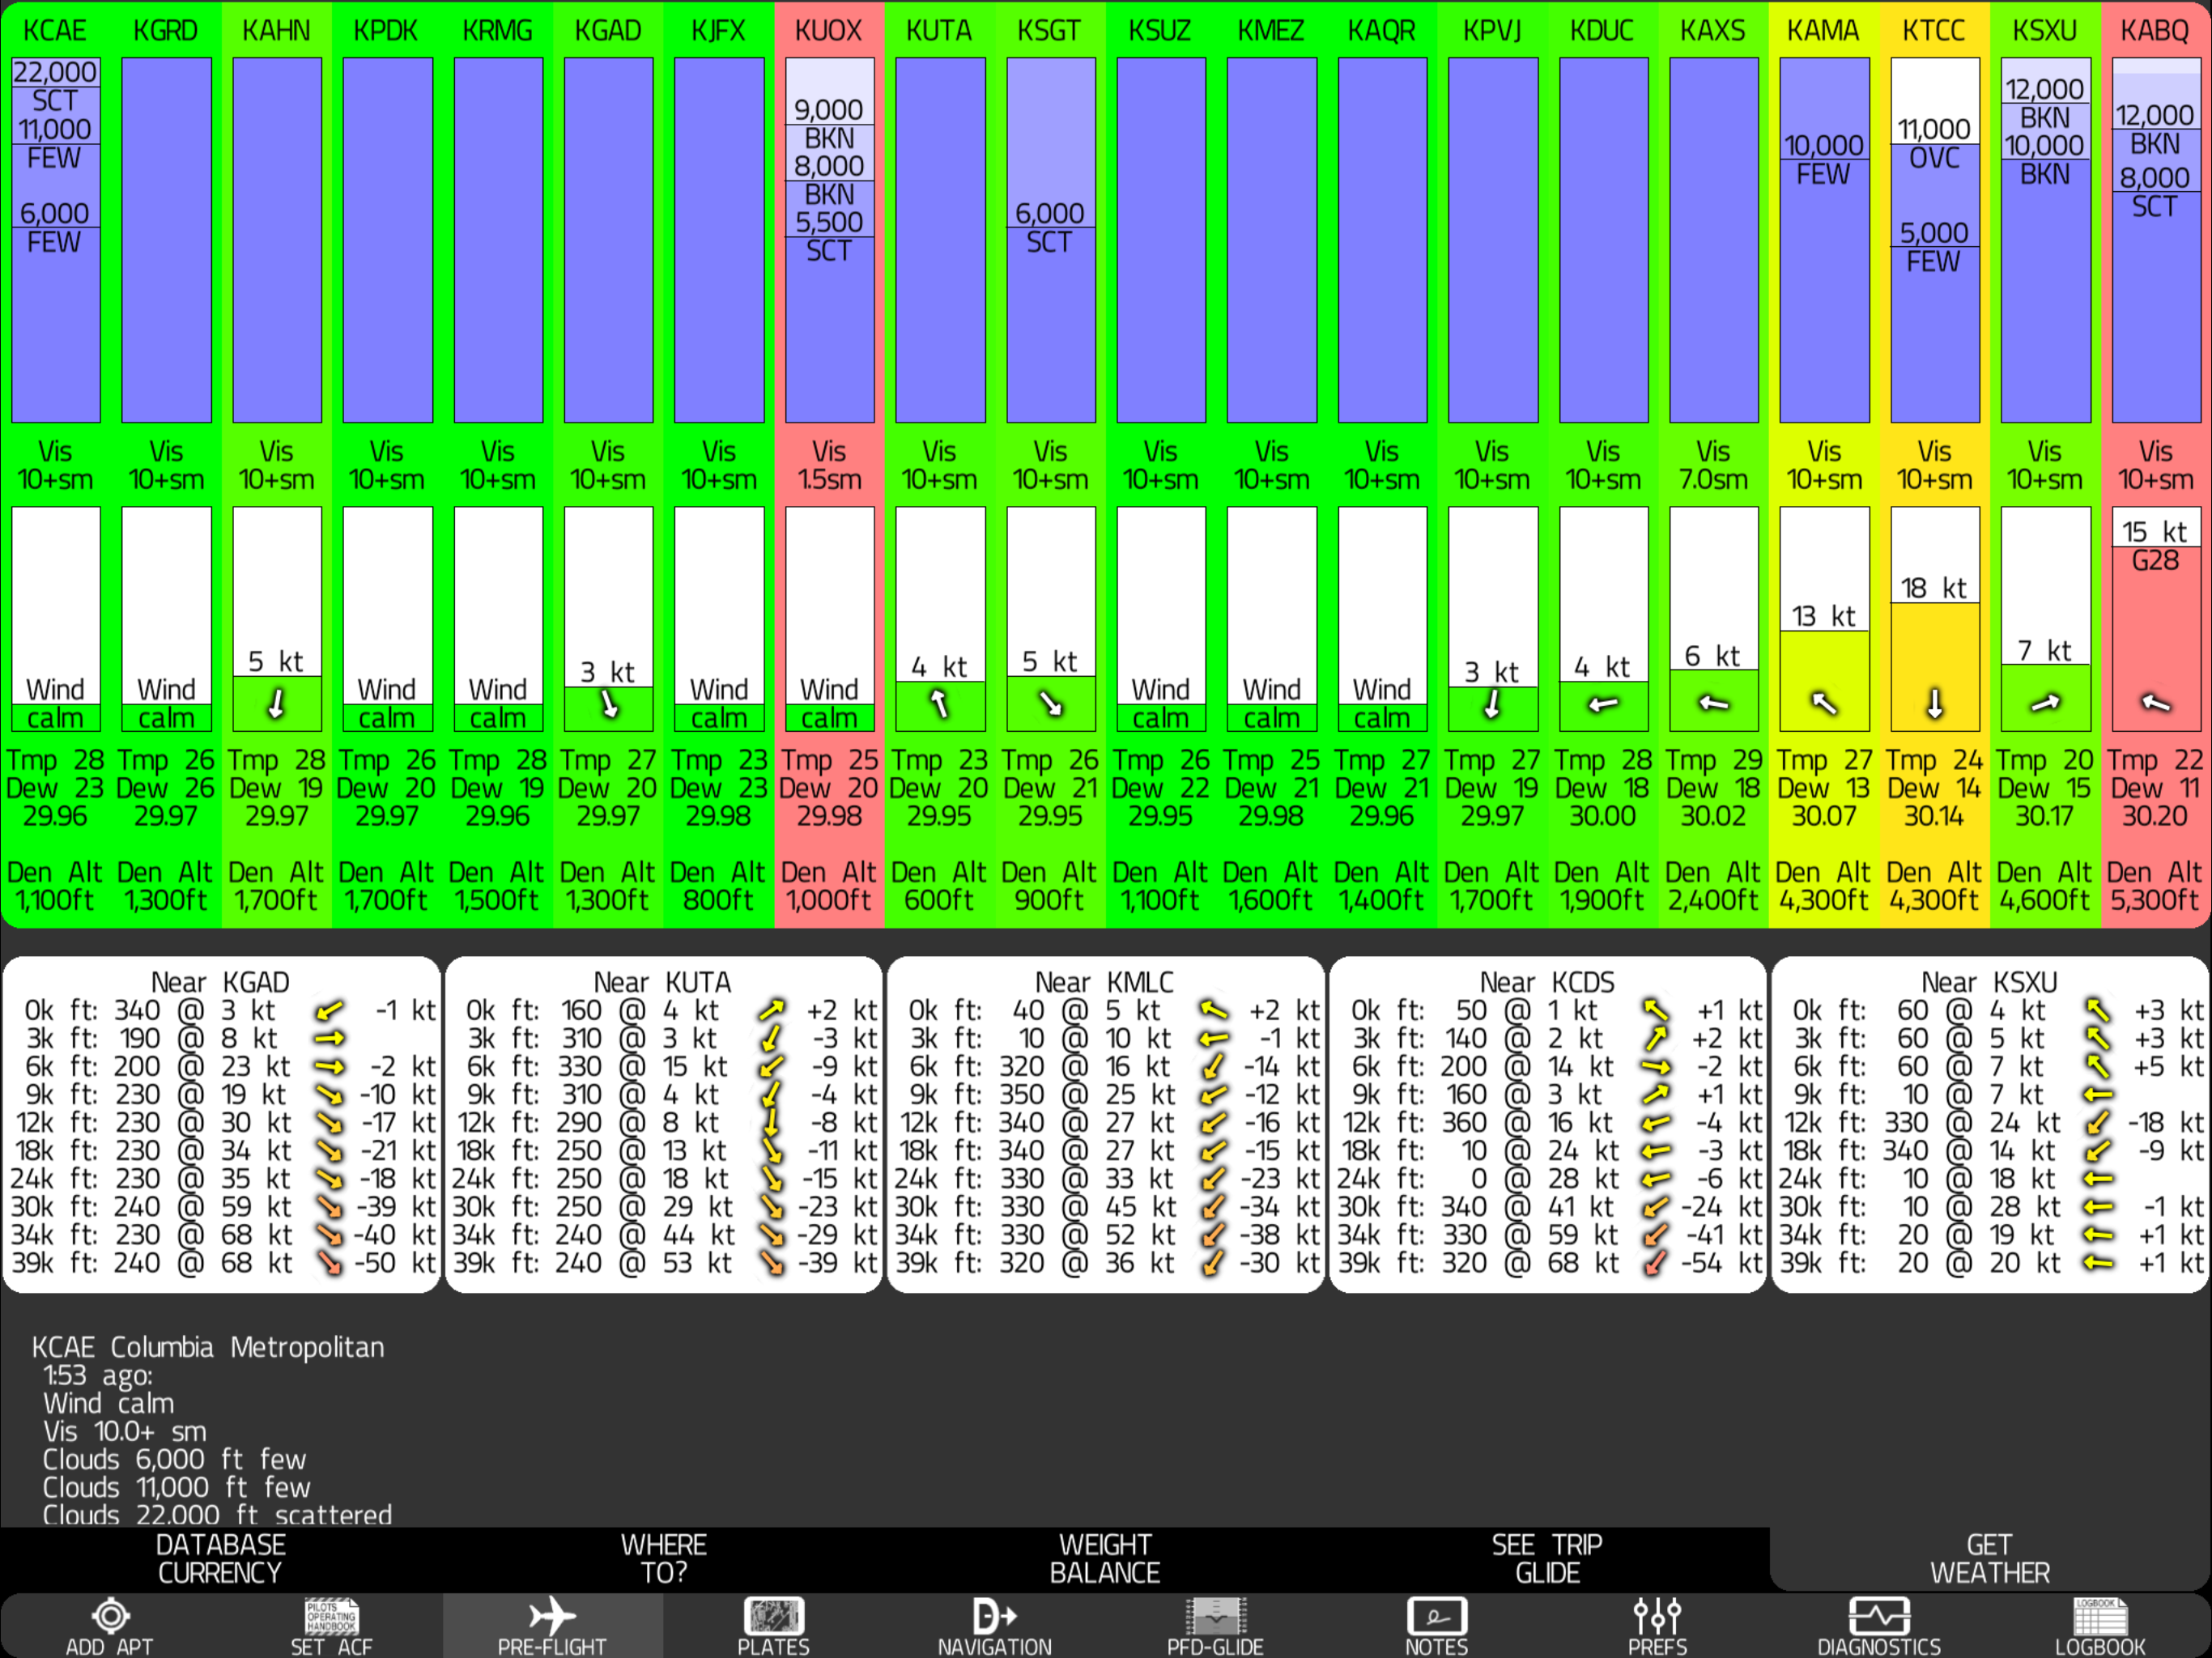
Task: Select the KUOX airport weather column
Action: pos(829,460)
